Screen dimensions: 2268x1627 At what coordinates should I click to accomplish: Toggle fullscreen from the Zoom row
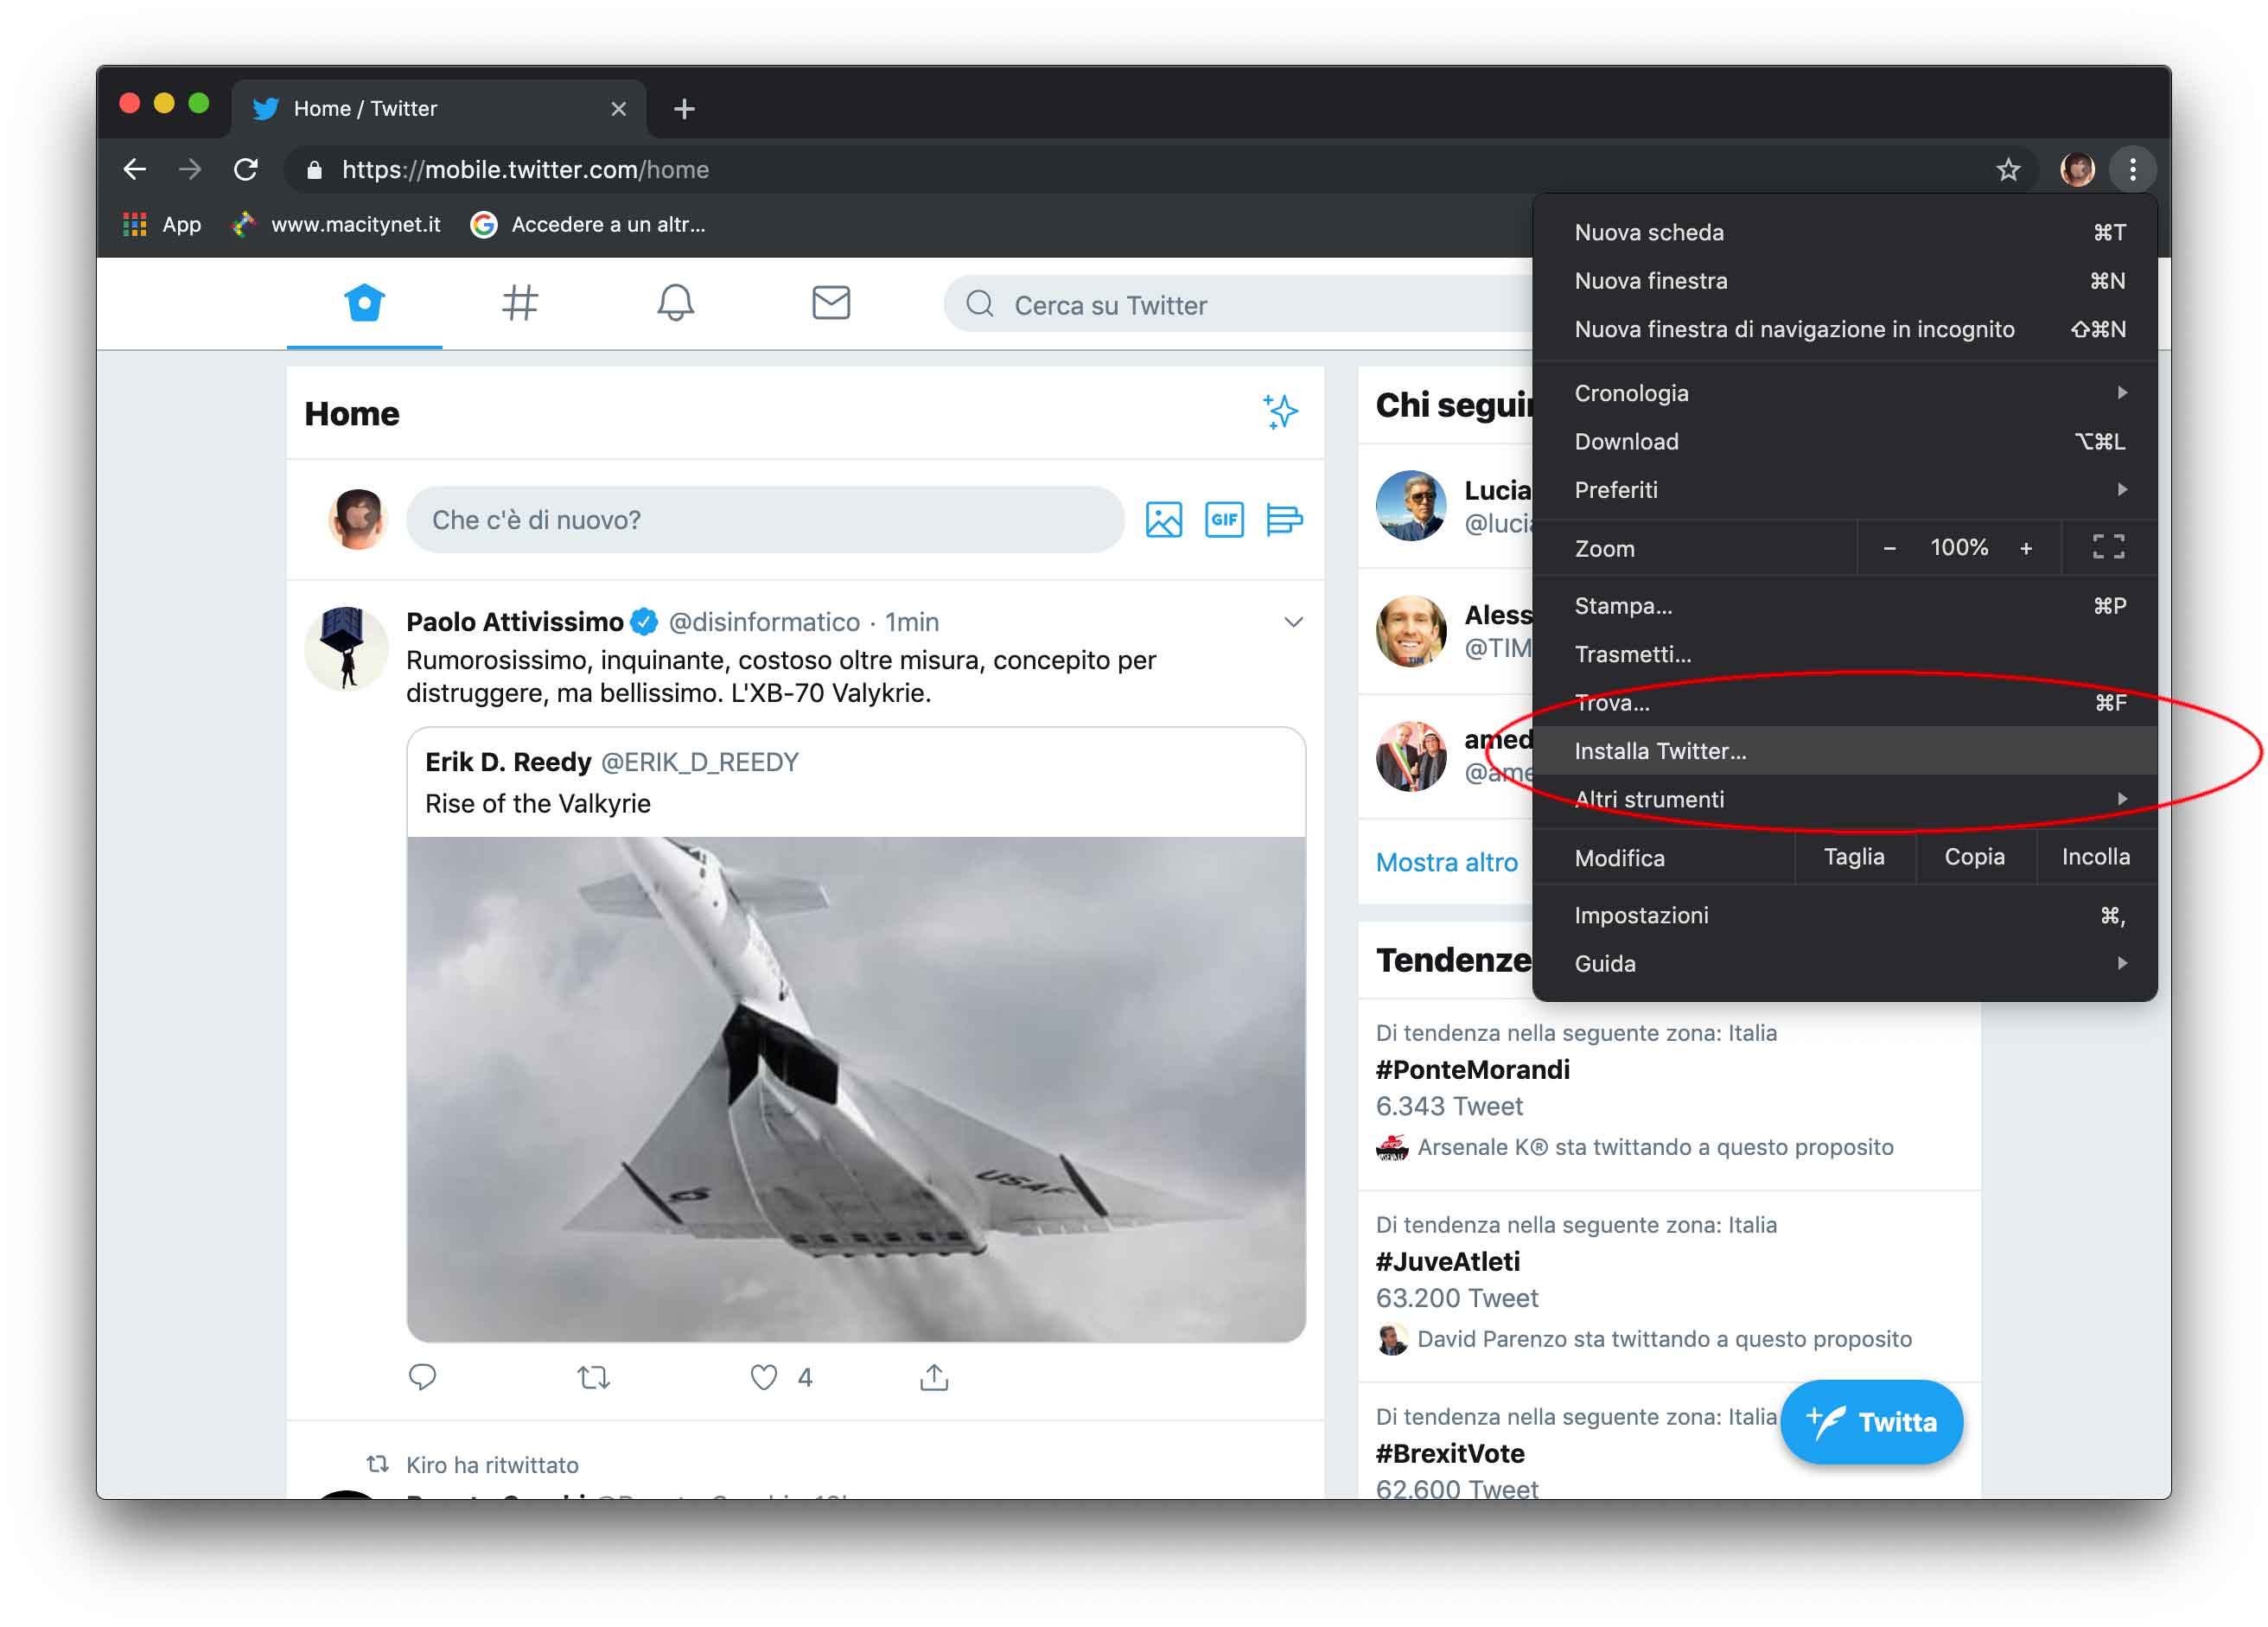2108,547
